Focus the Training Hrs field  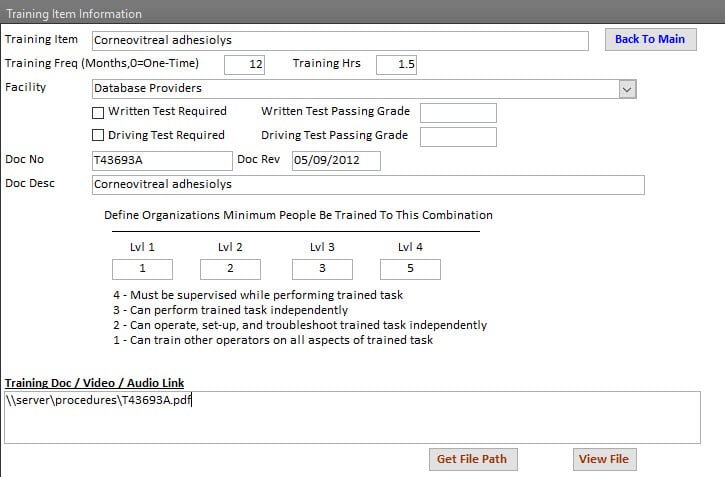[x=396, y=65]
